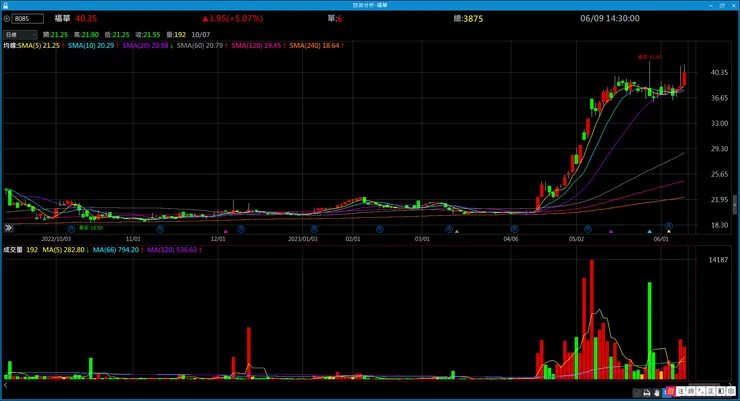This screenshot has width=740, height=401.
Task: Click the dot-cursor icon in bottom toolbar
Action: (x=701, y=392)
